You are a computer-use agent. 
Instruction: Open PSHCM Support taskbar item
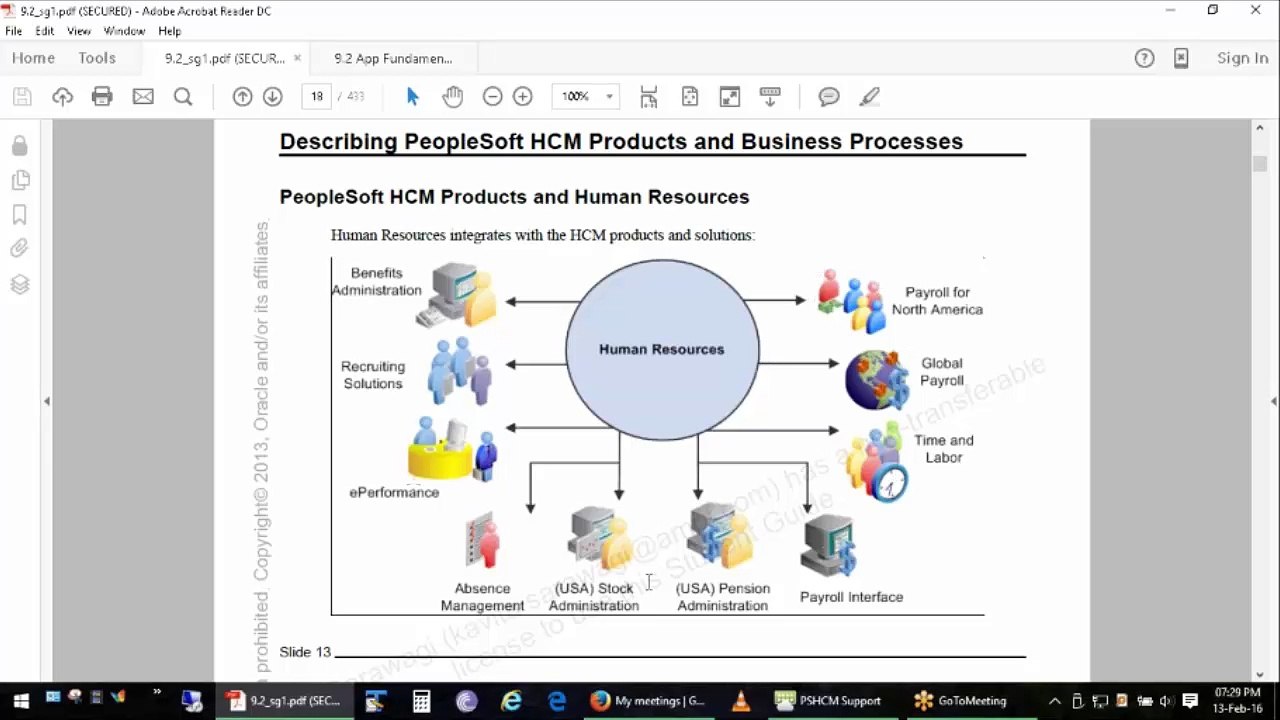click(x=828, y=701)
